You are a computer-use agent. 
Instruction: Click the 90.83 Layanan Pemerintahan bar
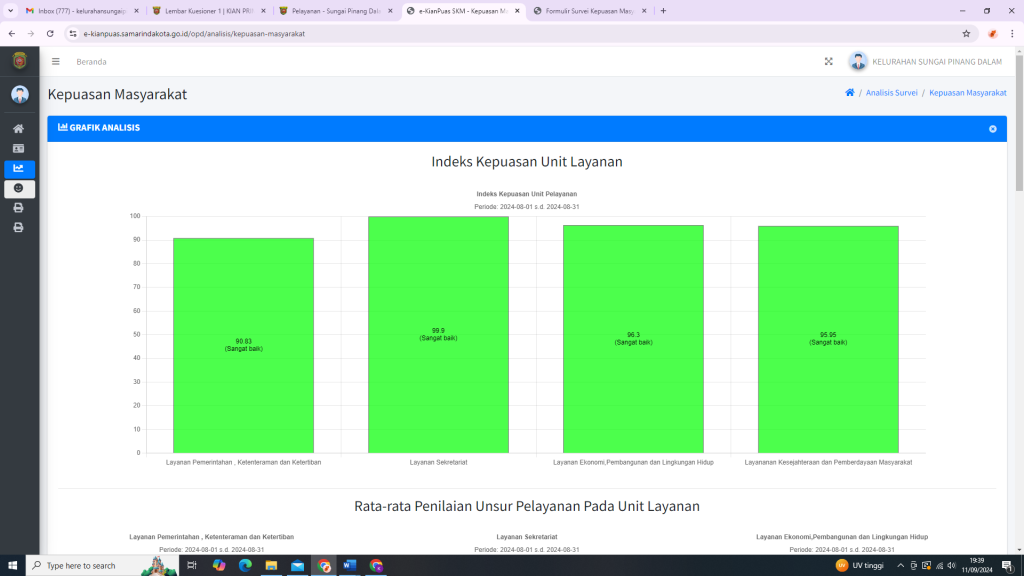[x=244, y=345]
